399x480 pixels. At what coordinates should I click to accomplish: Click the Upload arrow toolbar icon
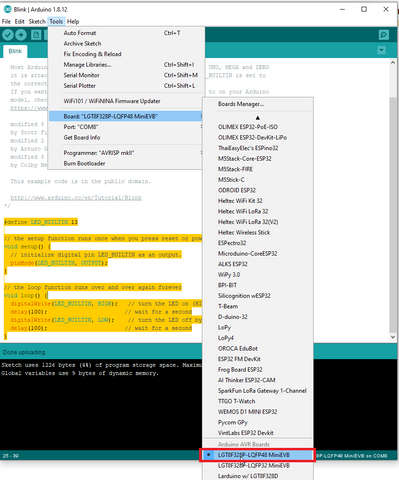(21, 35)
